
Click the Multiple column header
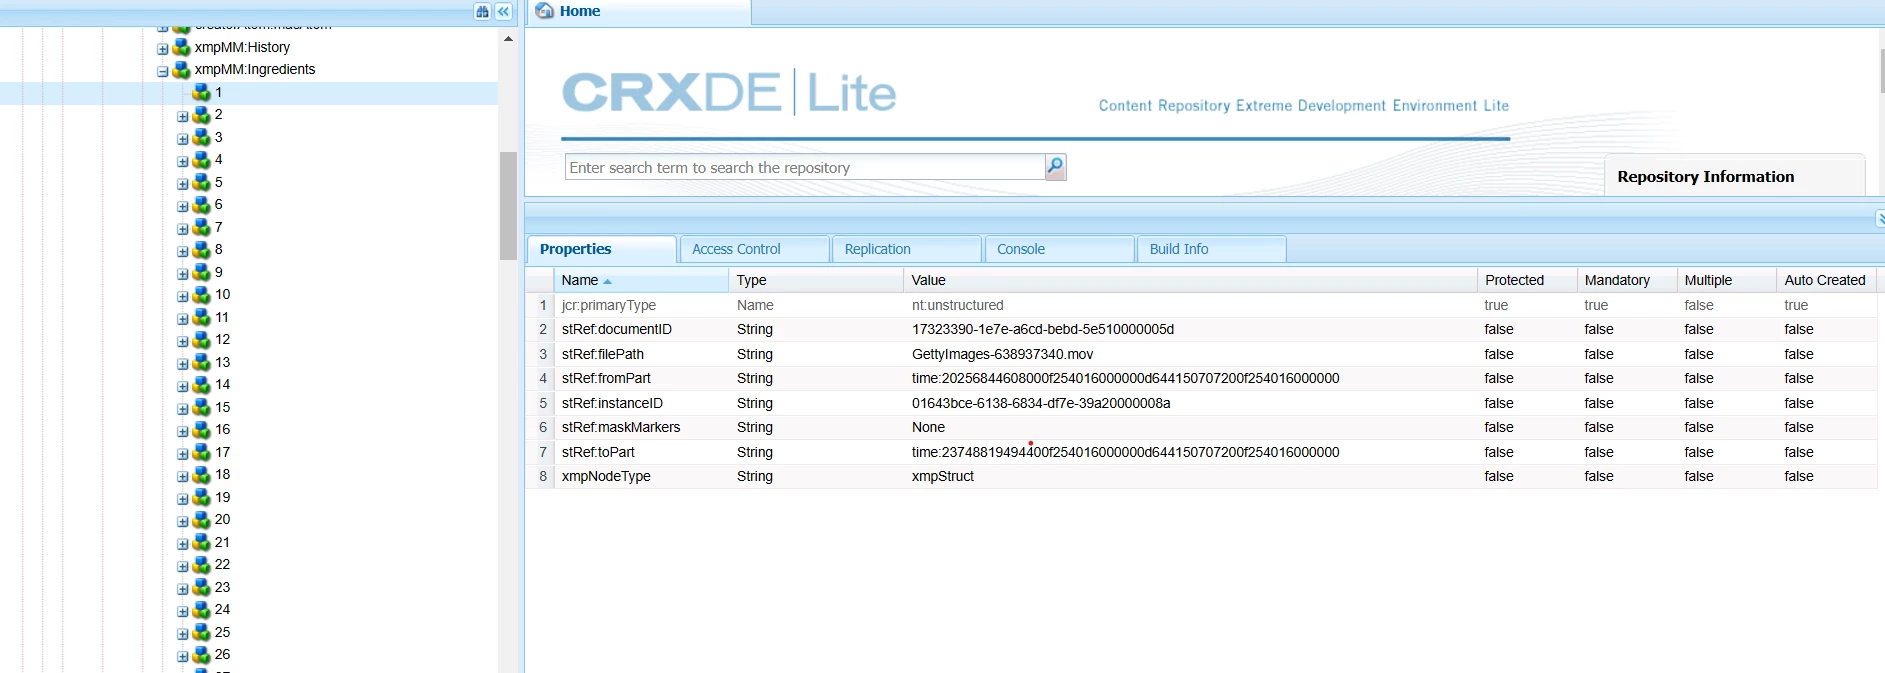[x=1727, y=280]
